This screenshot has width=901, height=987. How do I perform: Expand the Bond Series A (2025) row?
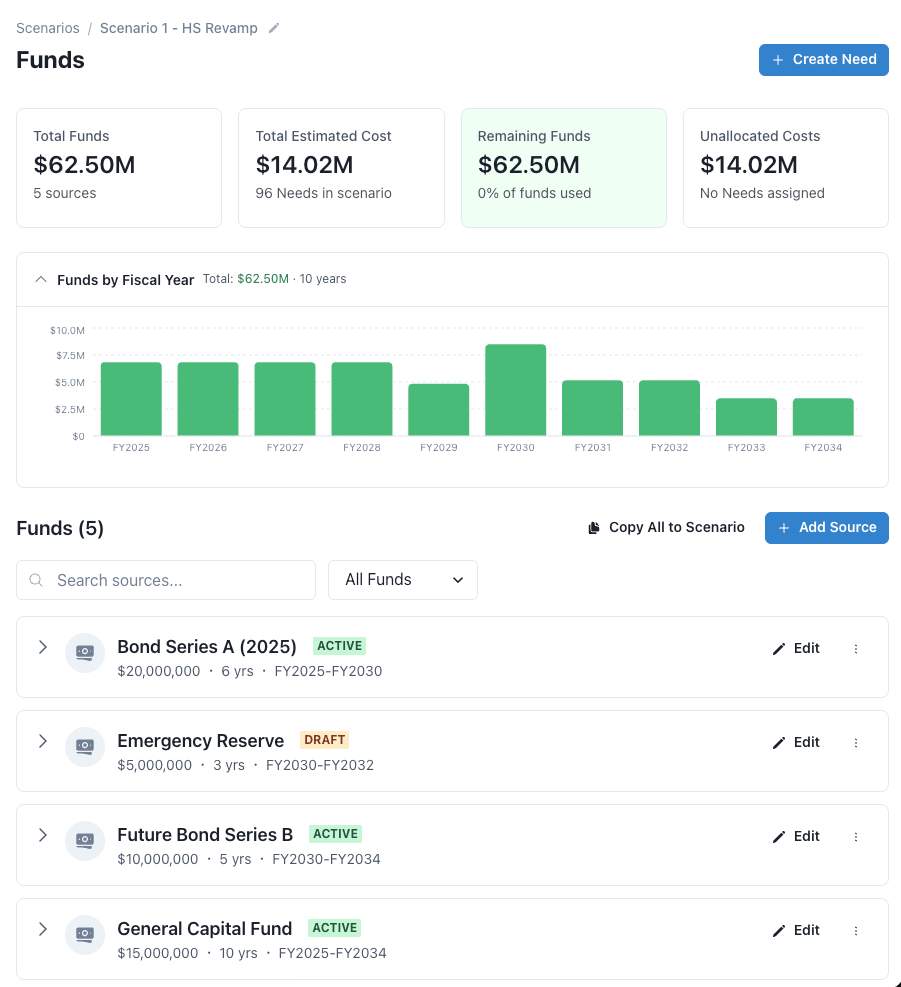pyautogui.click(x=43, y=647)
